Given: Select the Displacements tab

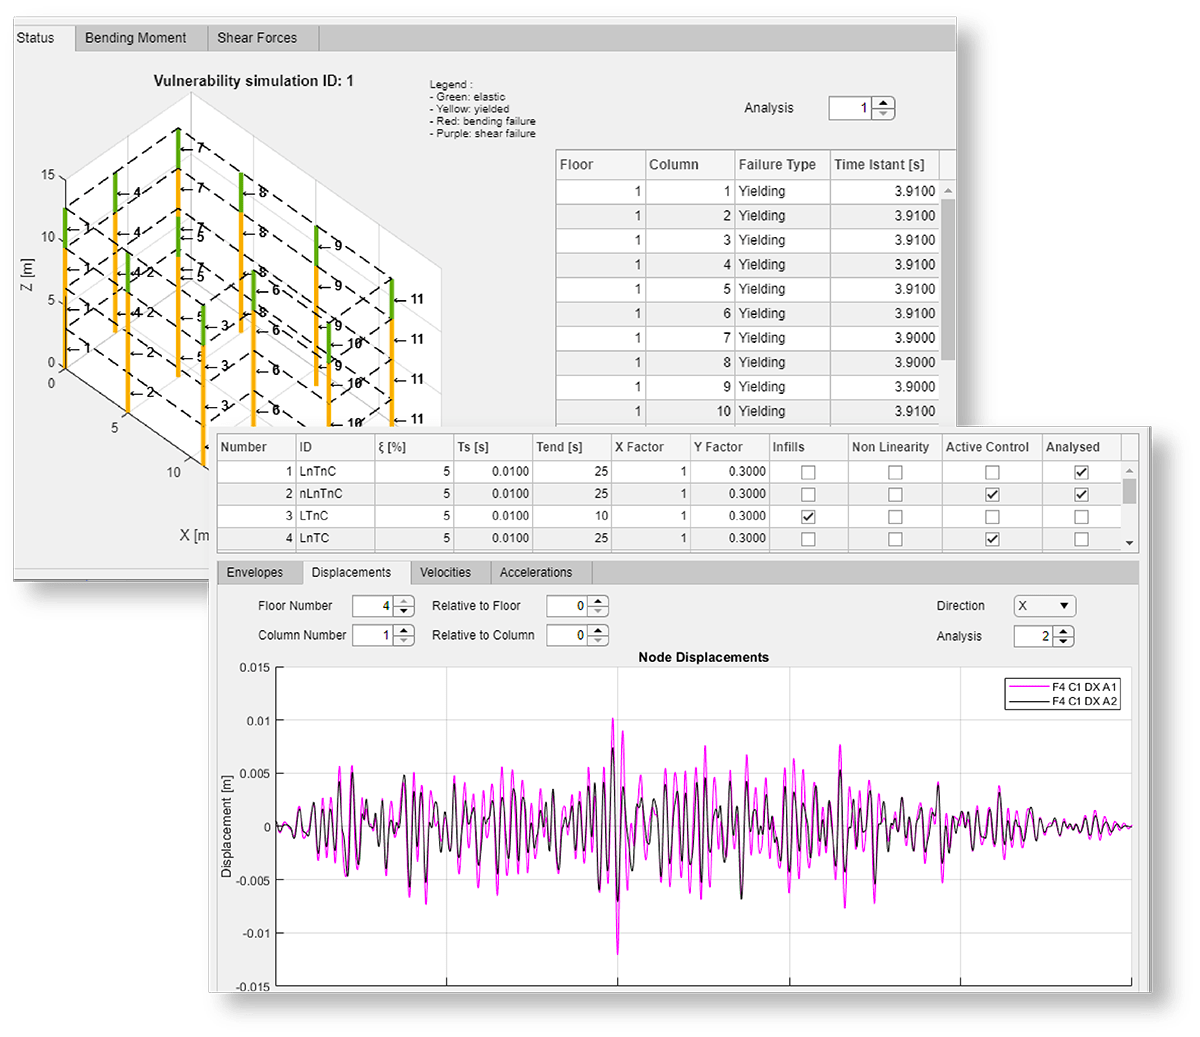Looking at the screenshot, I should 351,573.
